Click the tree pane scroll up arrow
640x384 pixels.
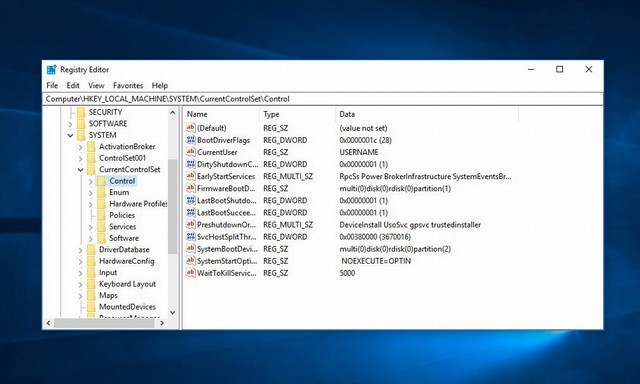[173, 112]
